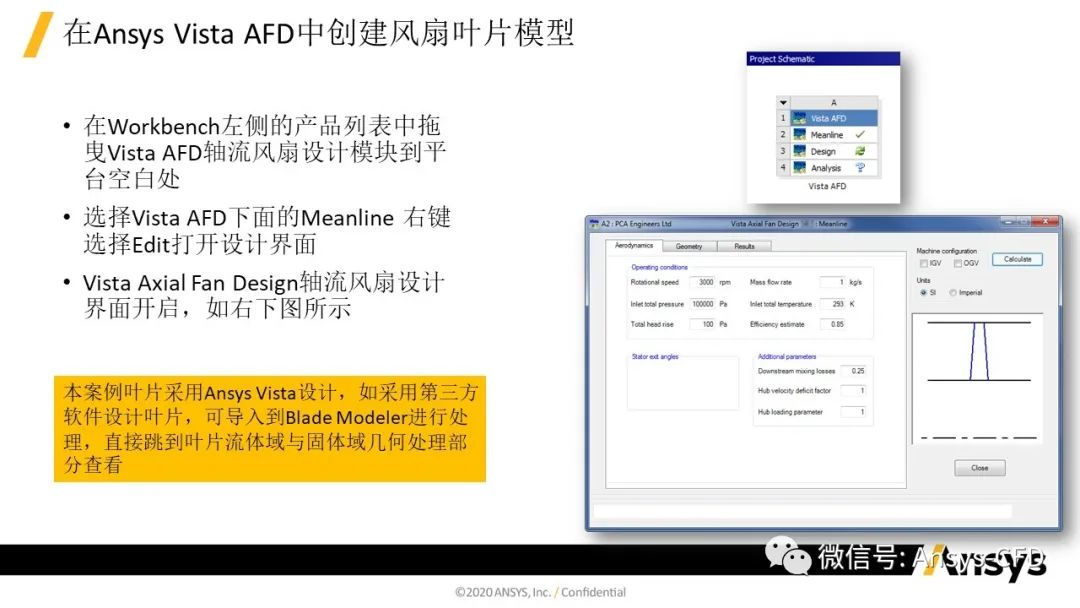This screenshot has width=1080, height=608.
Task: Select the Imperial units radio button
Action: pos(953,293)
